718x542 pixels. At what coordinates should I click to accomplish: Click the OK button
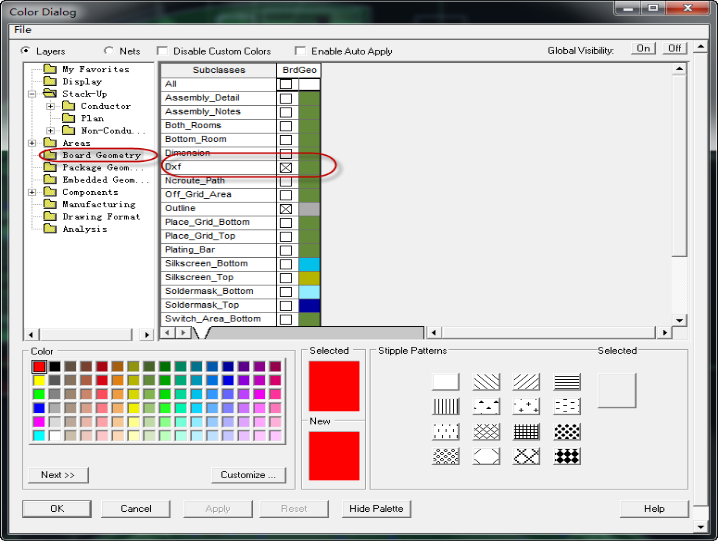point(57,509)
